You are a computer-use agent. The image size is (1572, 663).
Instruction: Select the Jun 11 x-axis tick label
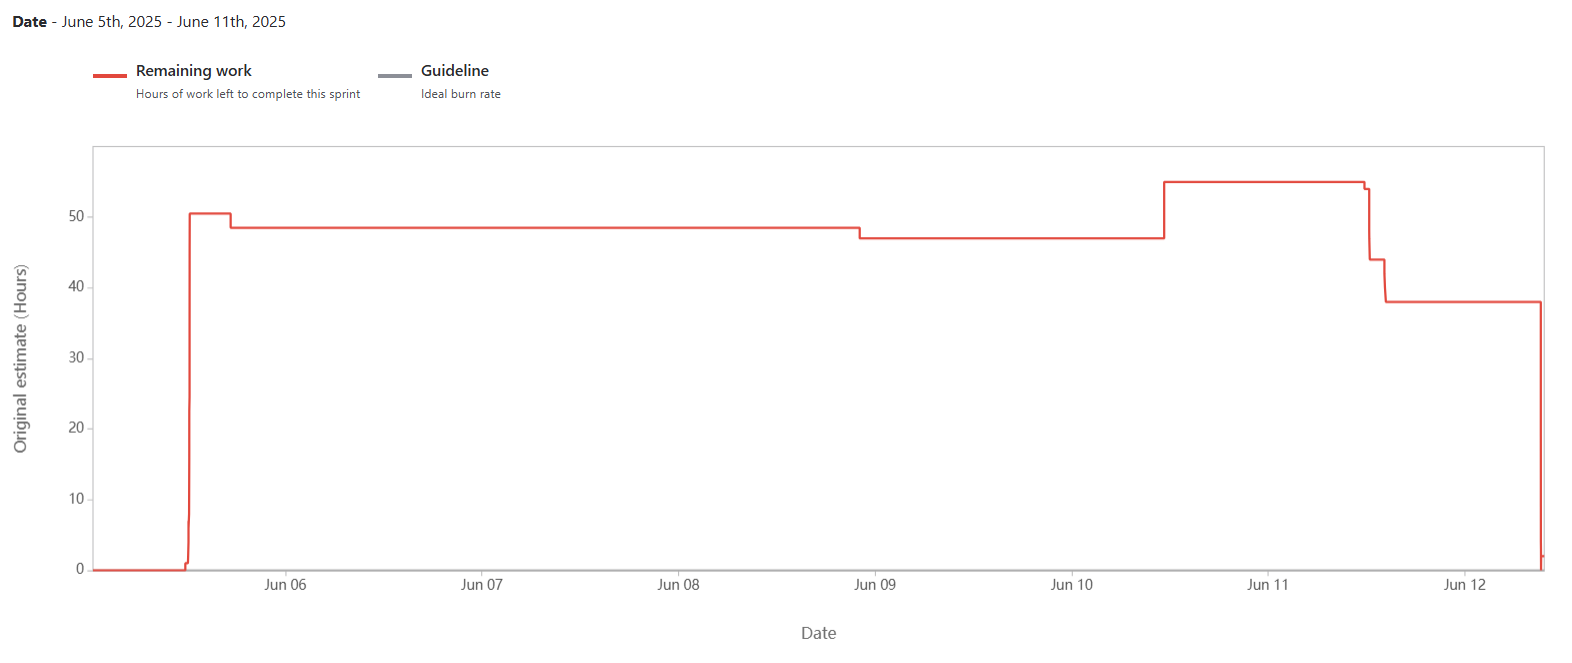tap(1268, 585)
